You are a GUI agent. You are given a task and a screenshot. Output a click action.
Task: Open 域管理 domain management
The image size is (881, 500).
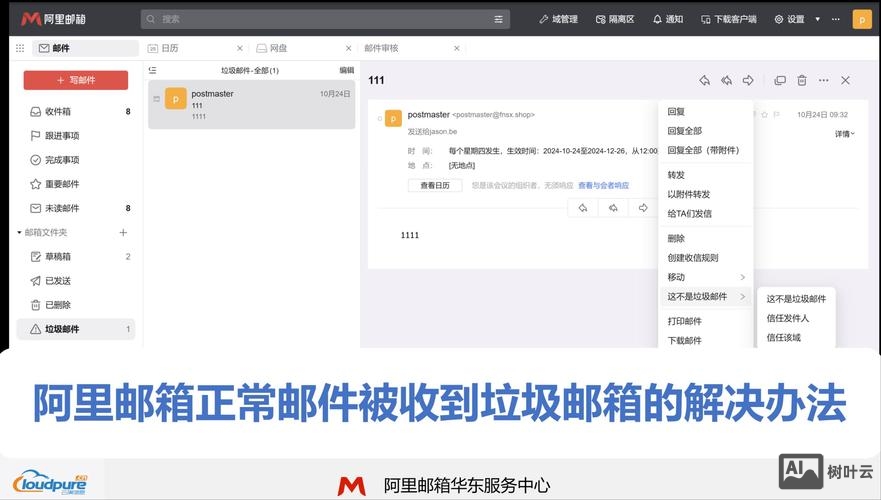558,19
